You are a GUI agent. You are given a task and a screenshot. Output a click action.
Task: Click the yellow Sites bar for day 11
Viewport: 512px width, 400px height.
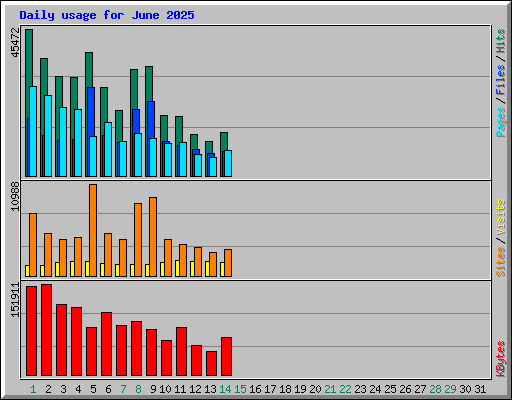(177, 268)
